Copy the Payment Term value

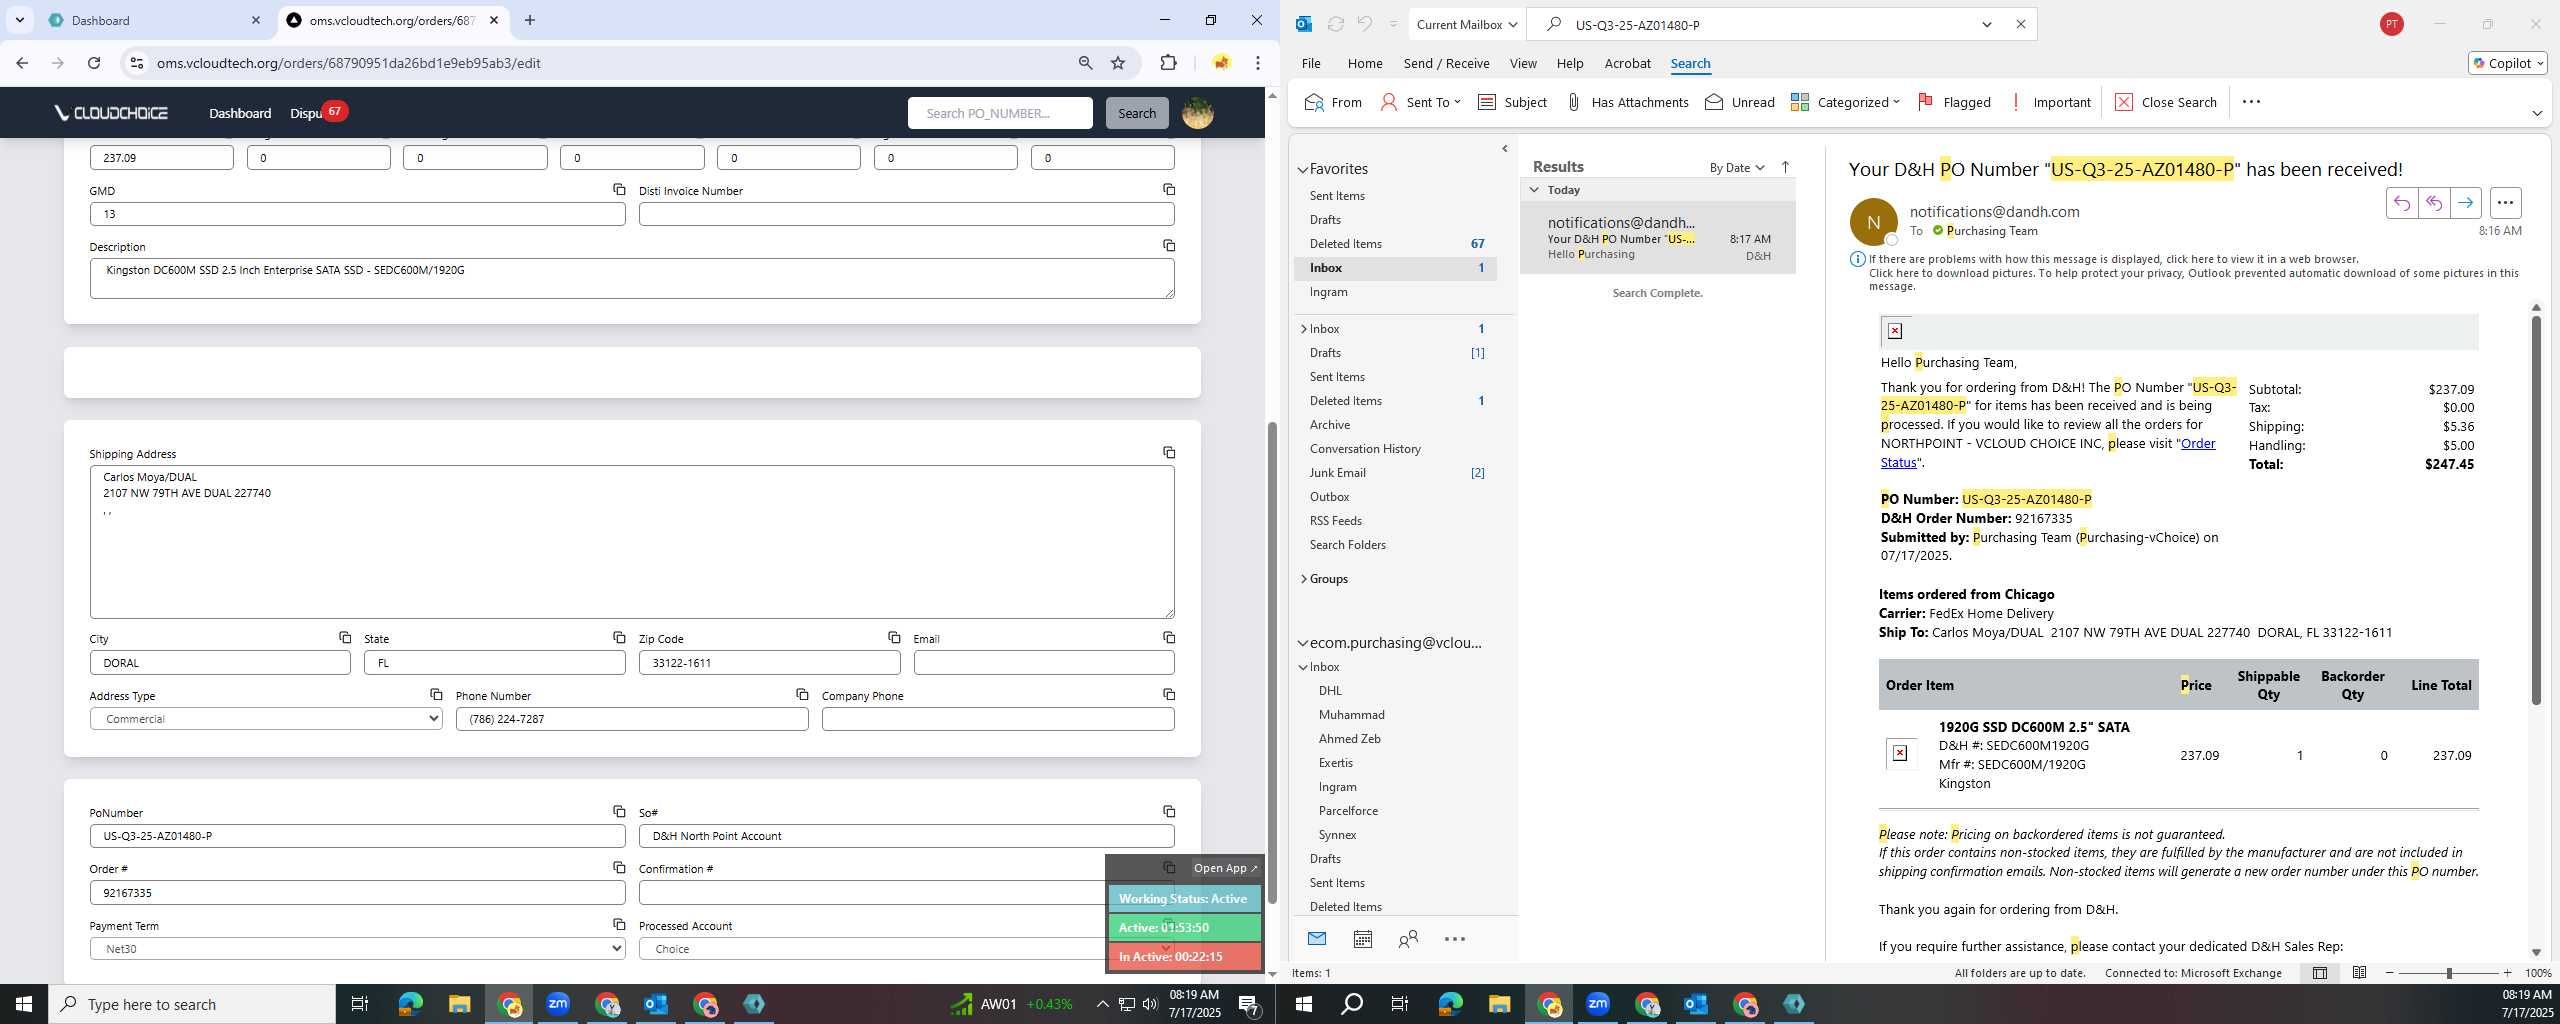619,925
